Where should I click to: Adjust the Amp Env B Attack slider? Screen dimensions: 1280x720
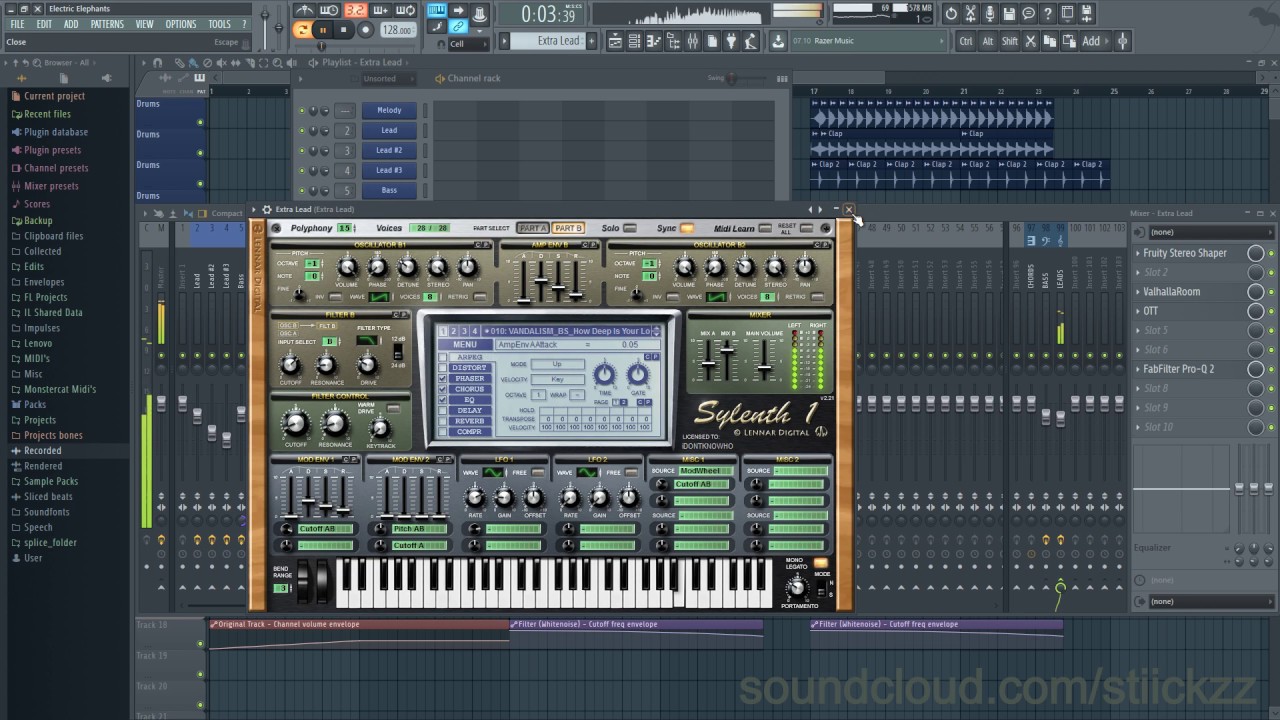click(524, 300)
